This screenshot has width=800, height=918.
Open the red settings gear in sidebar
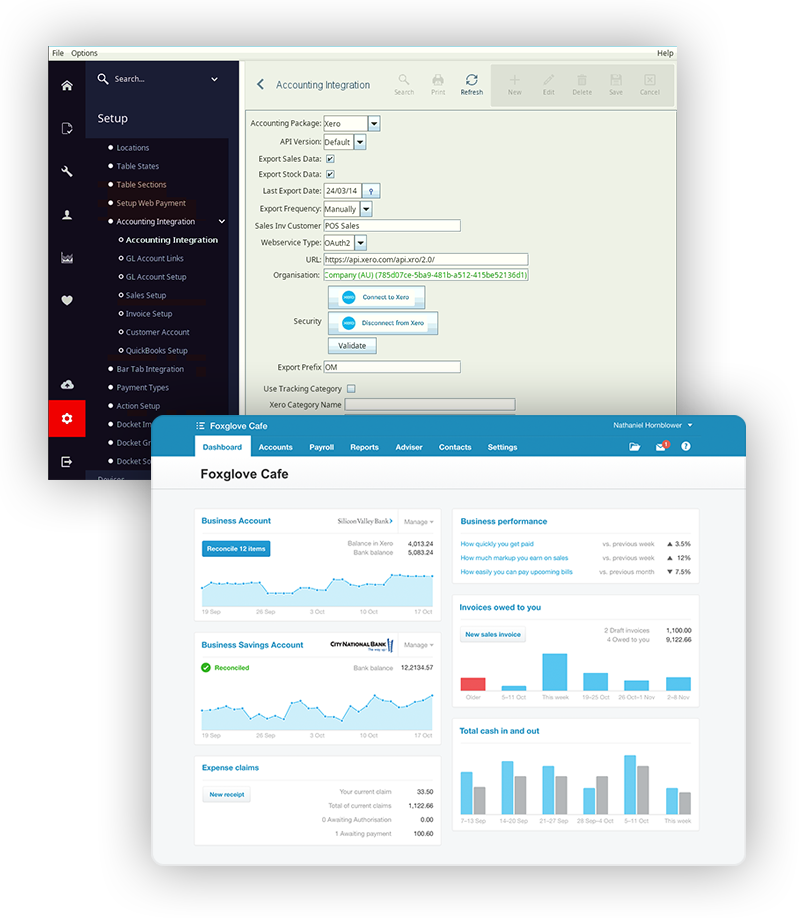pos(66,418)
